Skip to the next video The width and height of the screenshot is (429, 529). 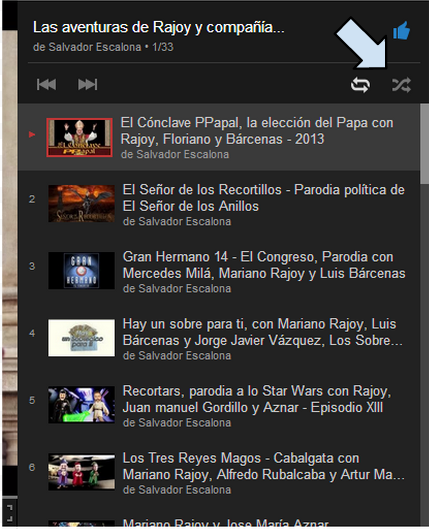(88, 84)
